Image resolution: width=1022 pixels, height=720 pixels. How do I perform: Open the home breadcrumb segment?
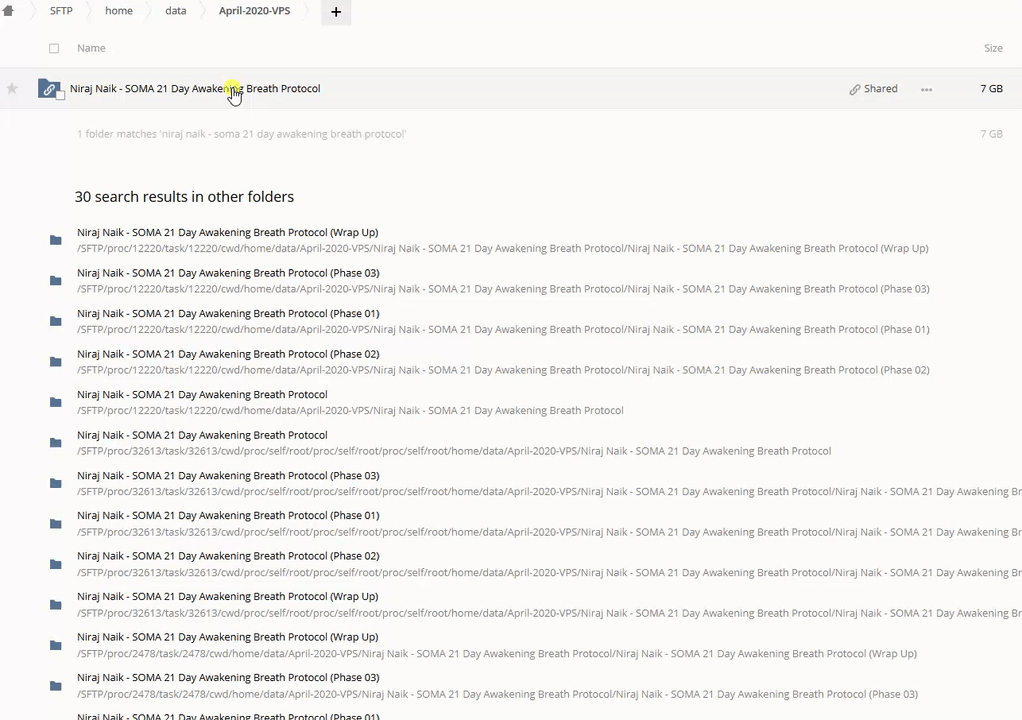tap(118, 11)
